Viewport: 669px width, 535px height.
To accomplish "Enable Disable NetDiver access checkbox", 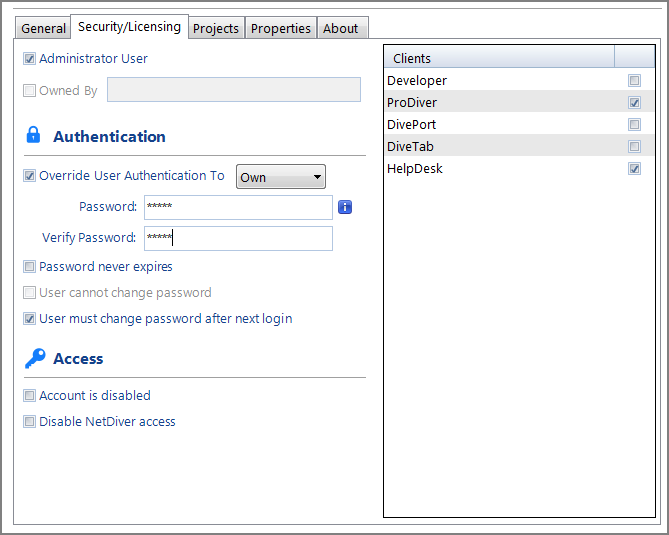I will point(30,422).
